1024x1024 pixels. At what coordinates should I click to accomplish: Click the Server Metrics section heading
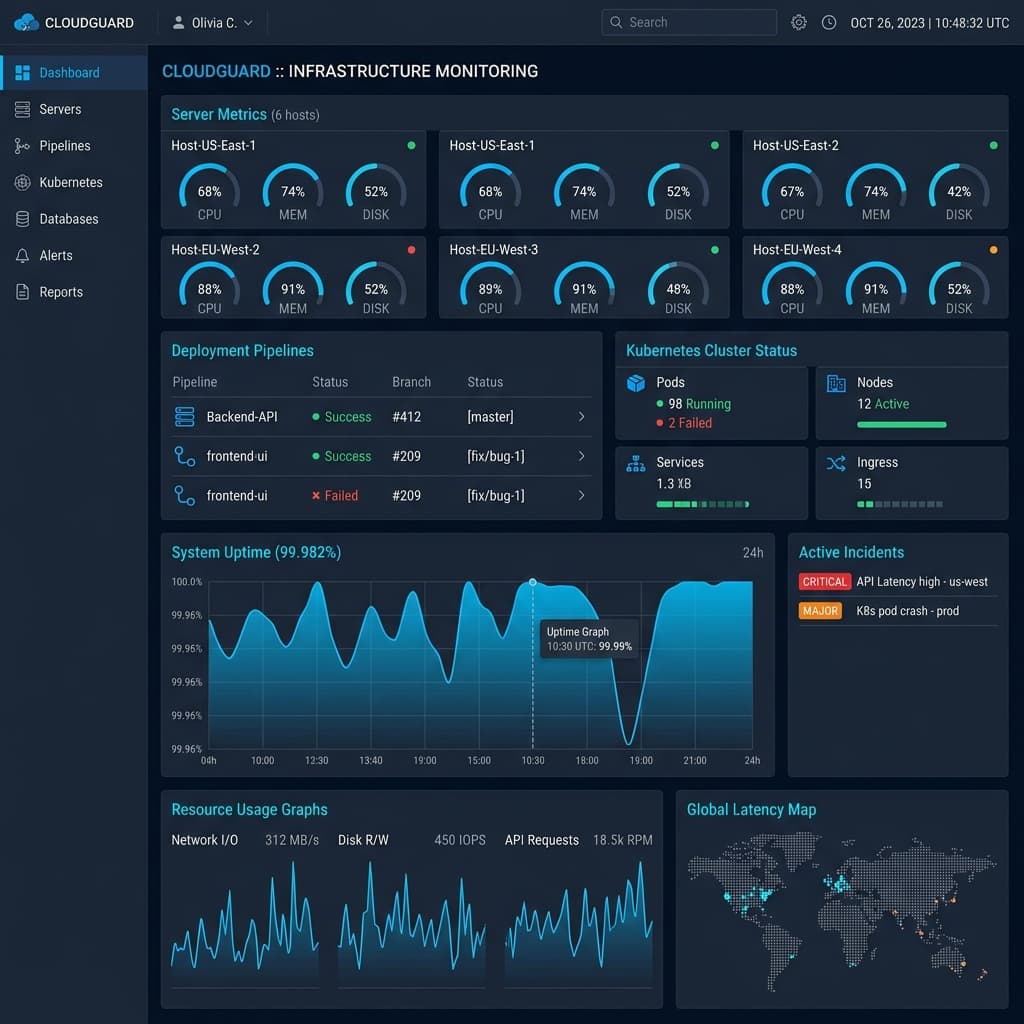219,114
